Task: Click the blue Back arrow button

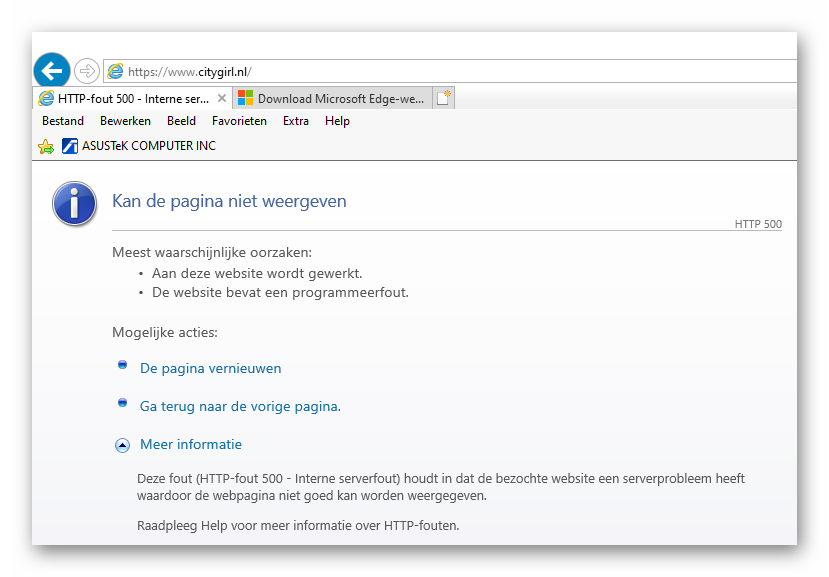Action: (x=52, y=71)
